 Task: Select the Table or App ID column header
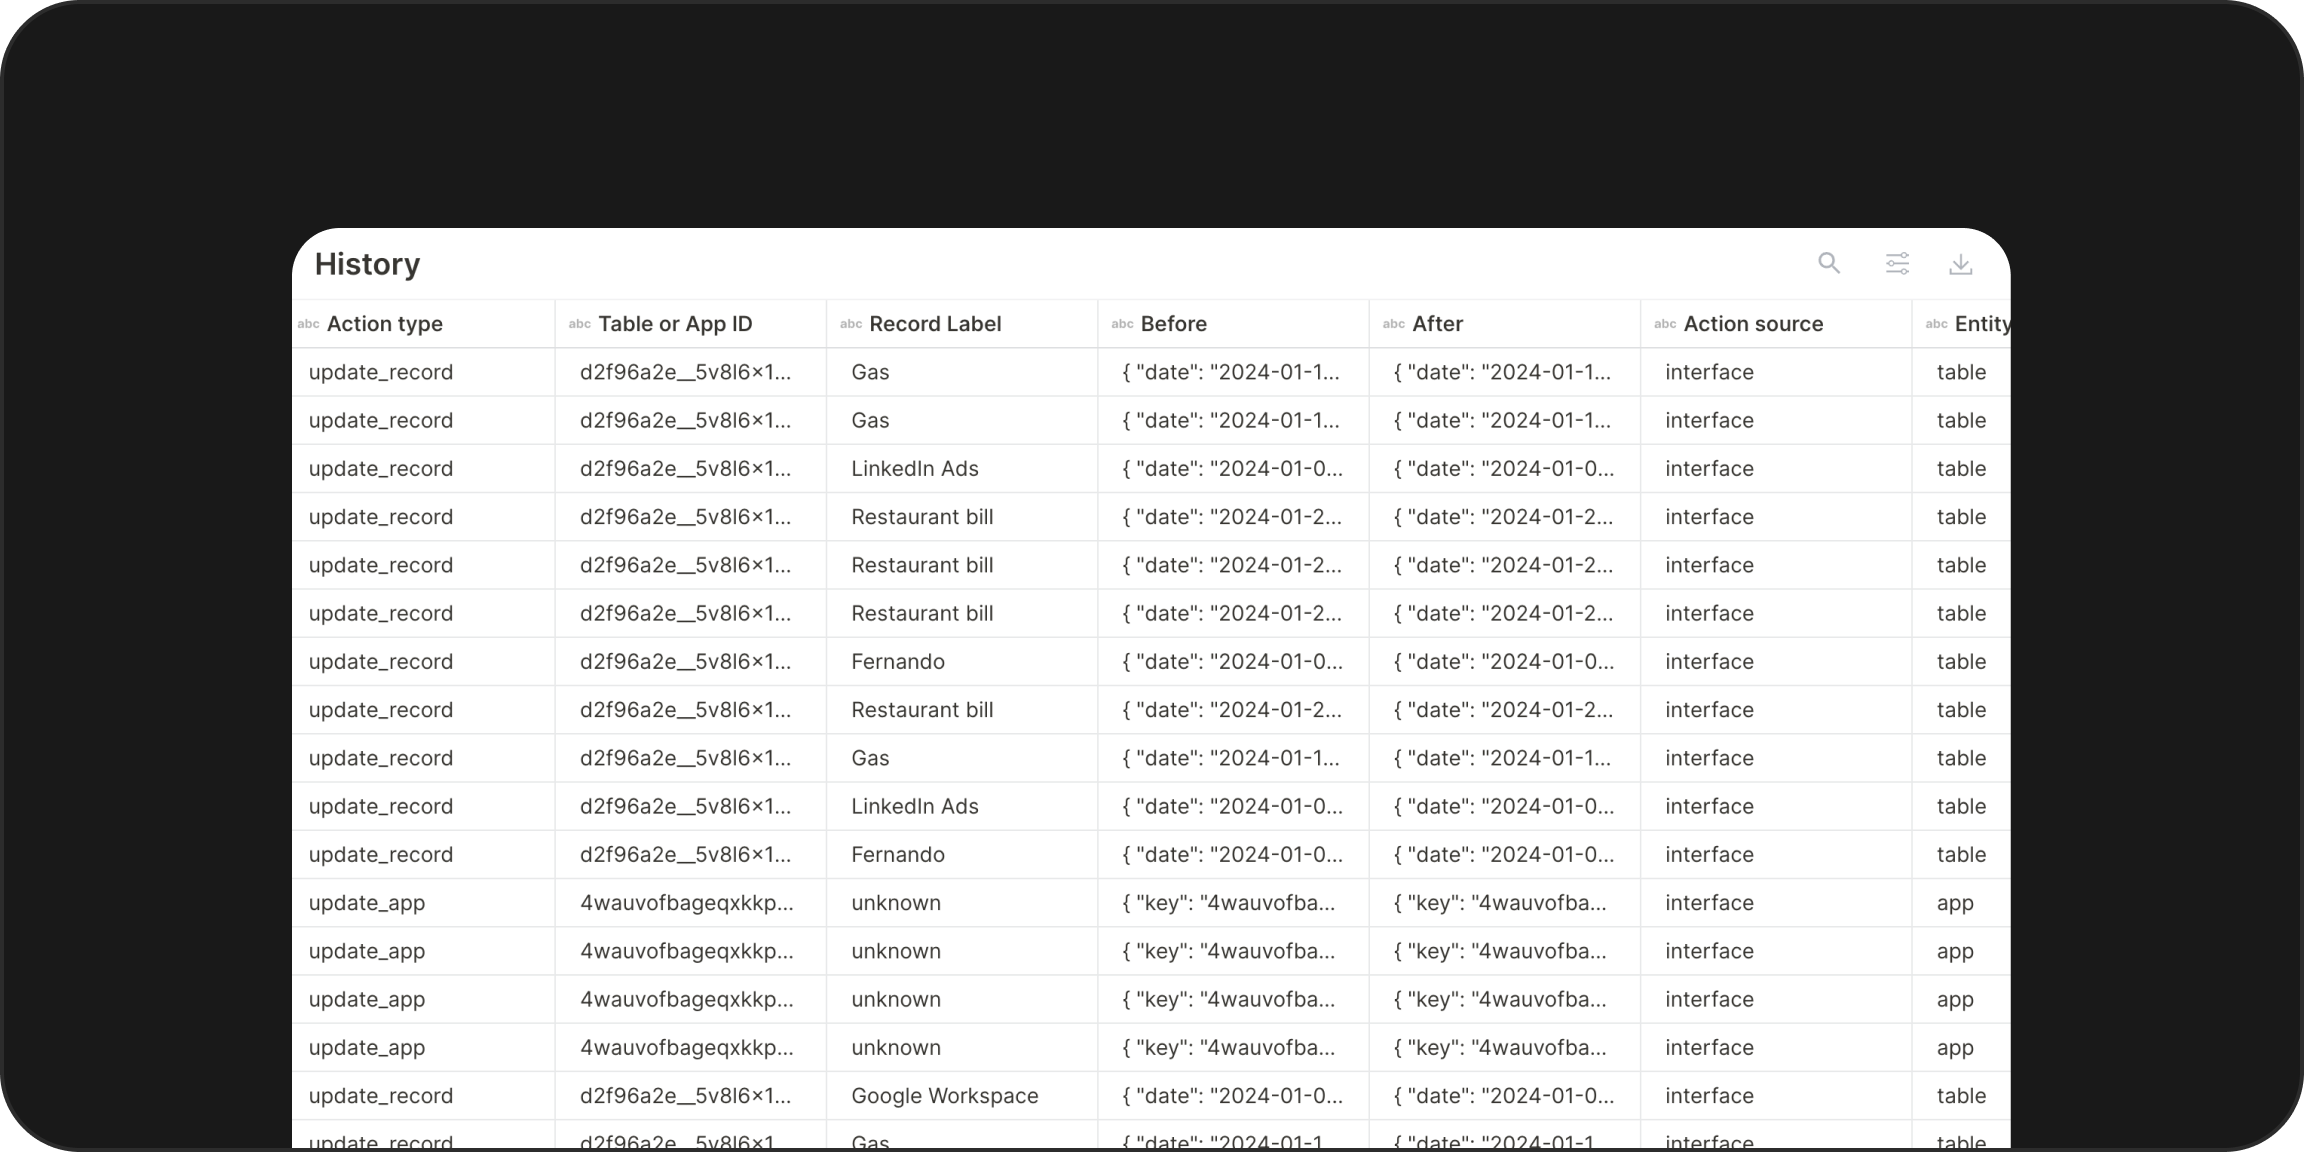pyautogui.click(x=675, y=323)
